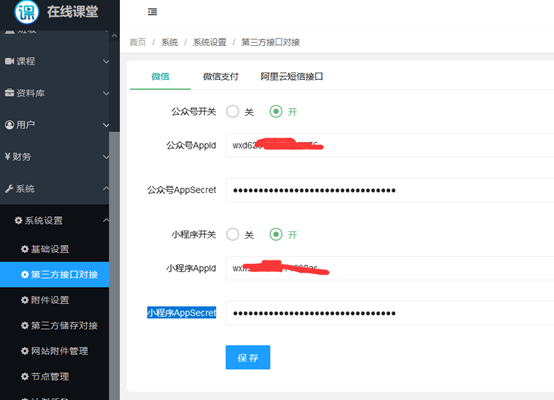This screenshot has width=554, height=400.
Task: Focus the 公众号AppId input field
Action: pyautogui.click(x=390, y=145)
